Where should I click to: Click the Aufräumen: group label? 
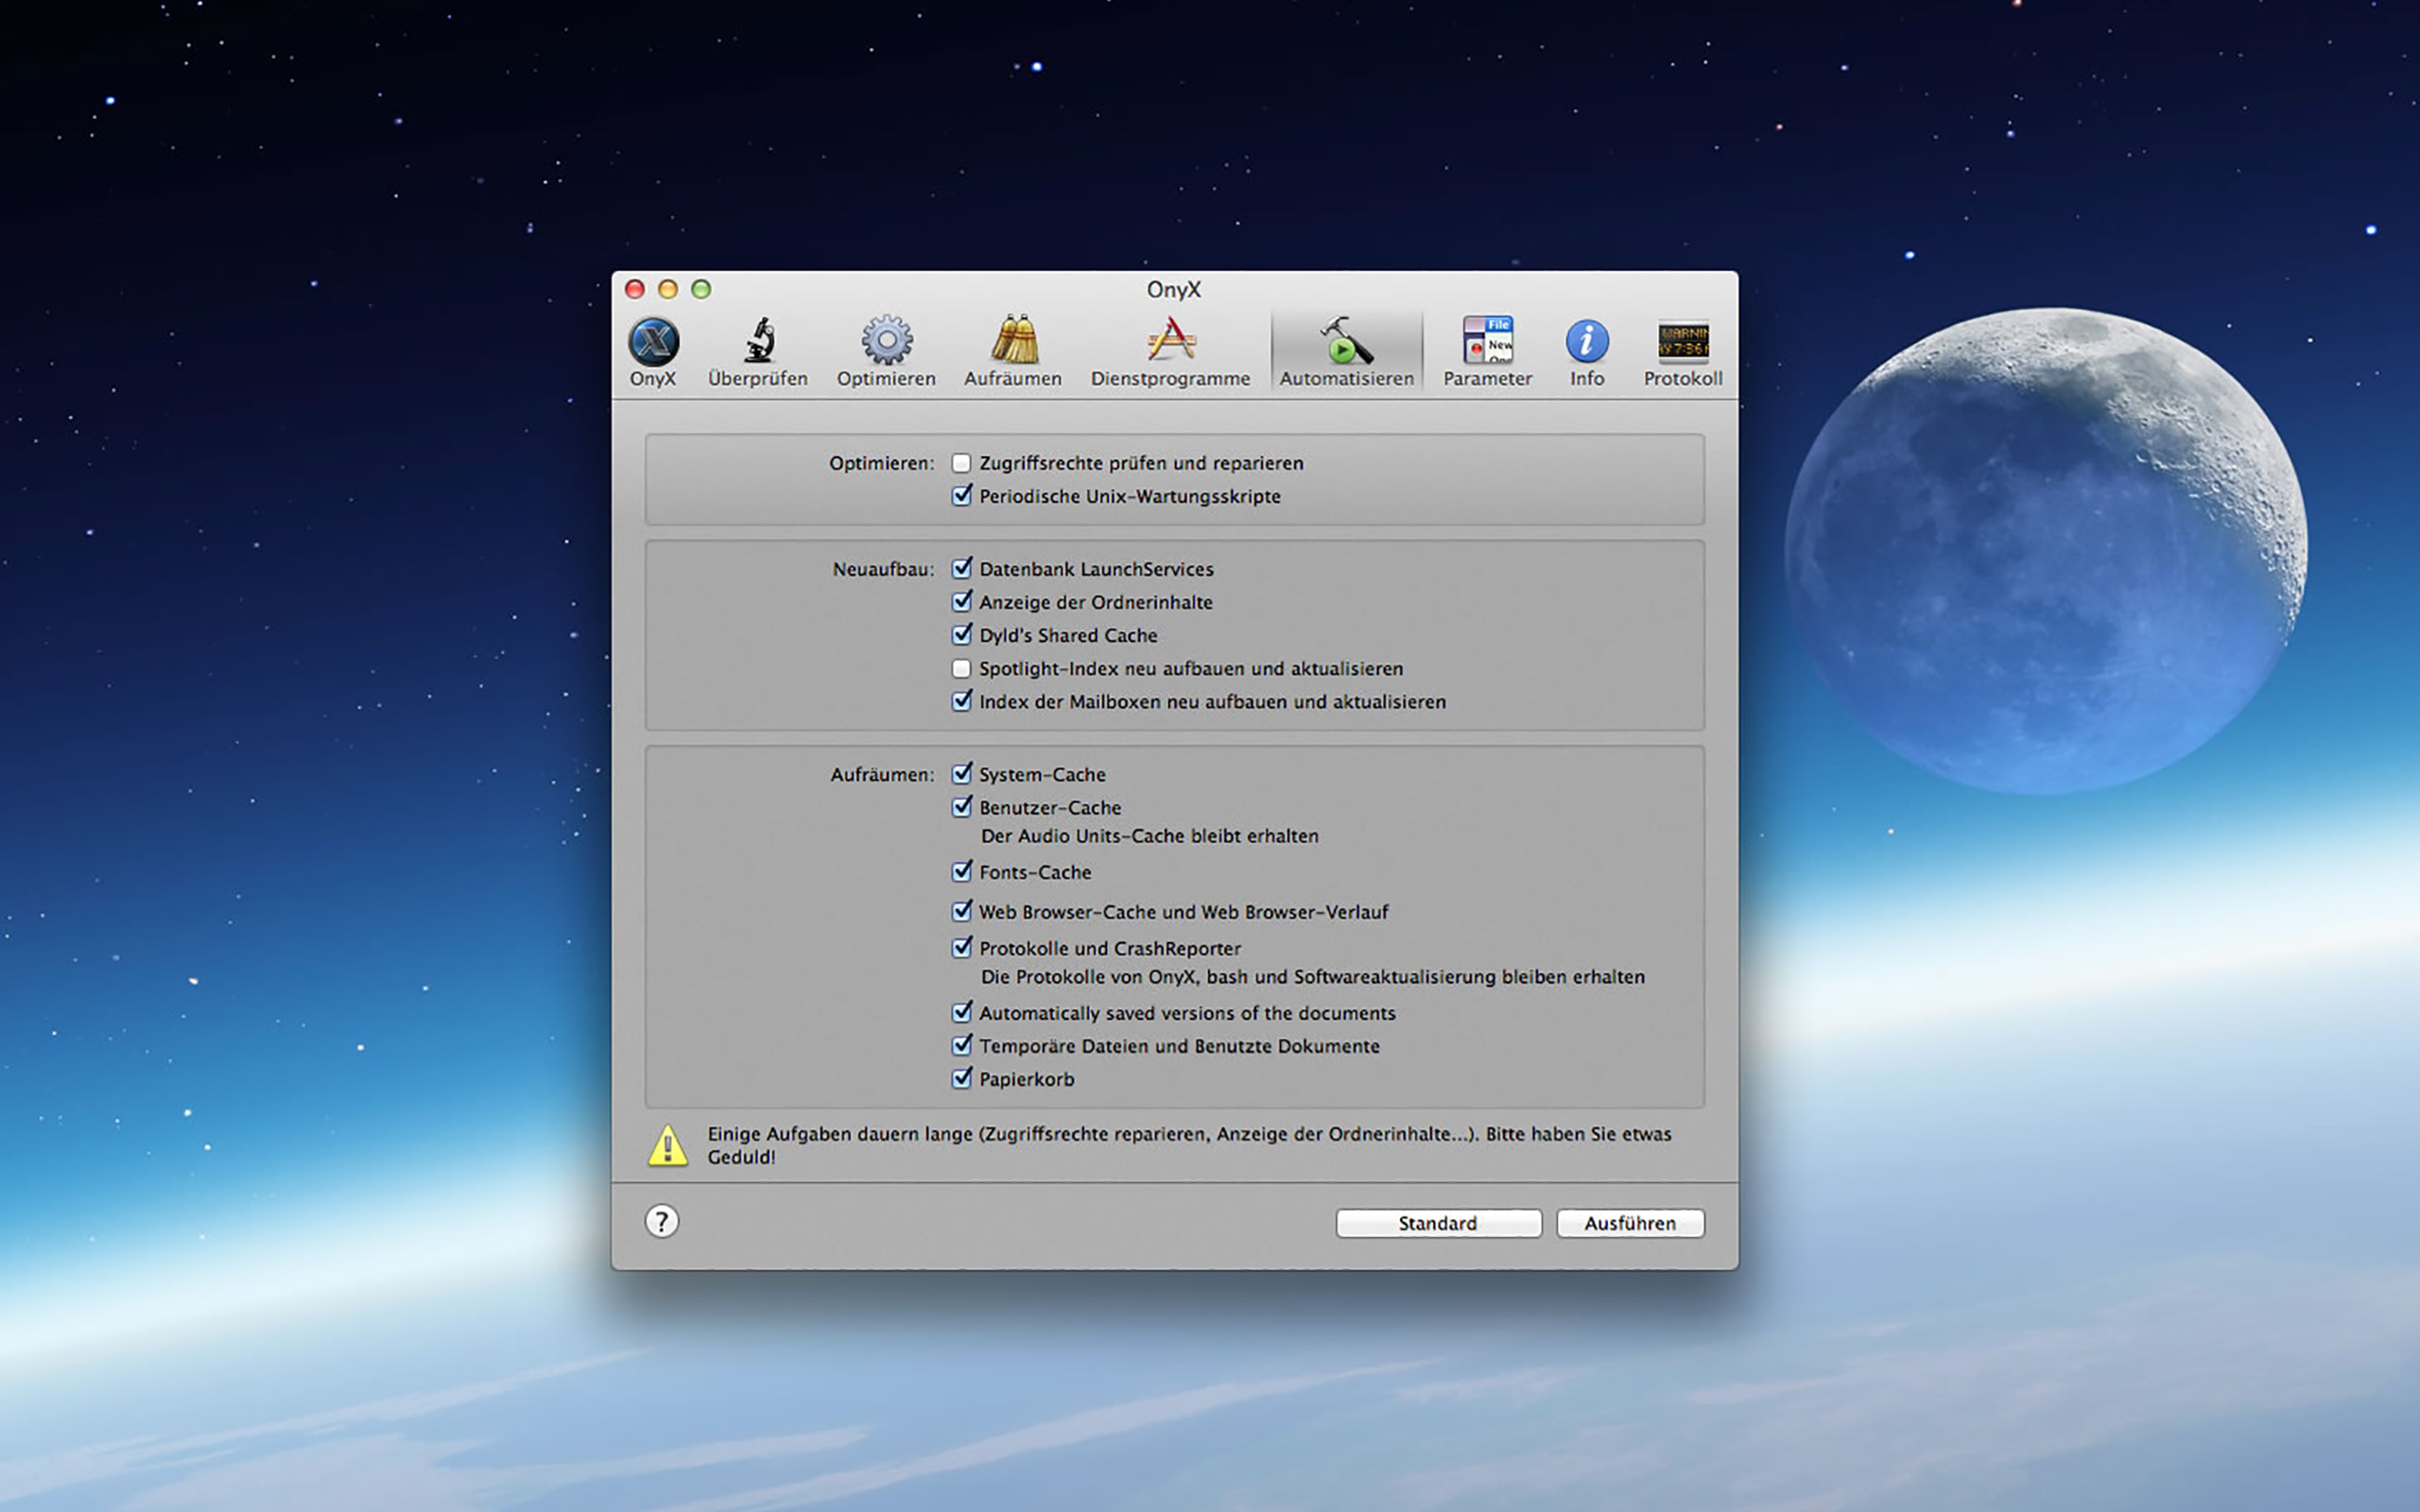click(882, 774)
